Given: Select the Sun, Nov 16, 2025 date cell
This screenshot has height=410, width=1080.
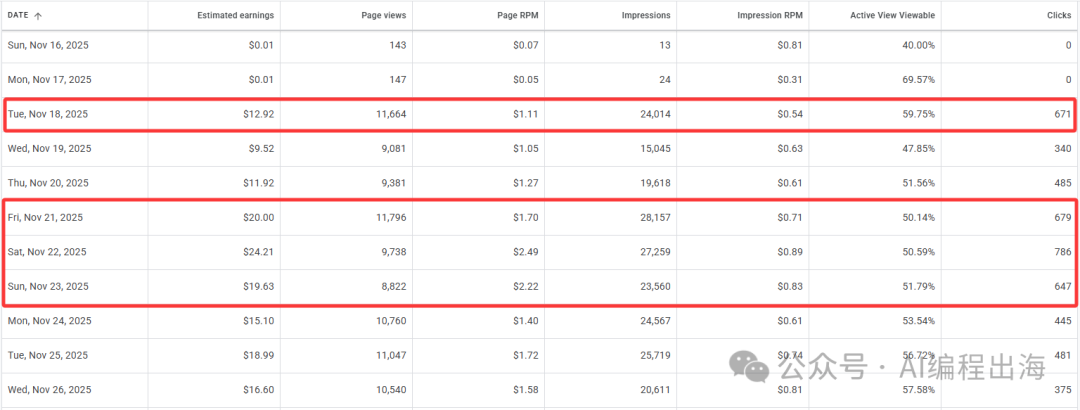Looking at the screenshot, I should 48,45.
